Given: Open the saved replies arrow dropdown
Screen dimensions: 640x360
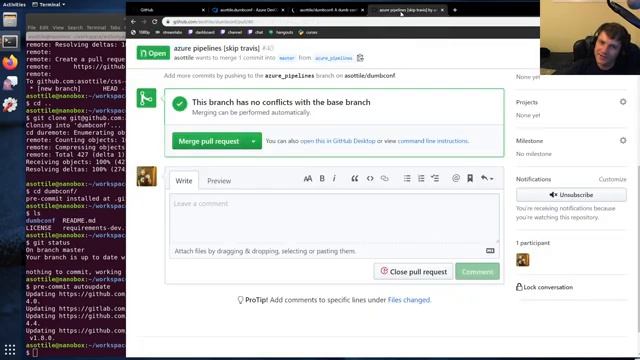Looking at the screenshot, I should tap(487, 178).
